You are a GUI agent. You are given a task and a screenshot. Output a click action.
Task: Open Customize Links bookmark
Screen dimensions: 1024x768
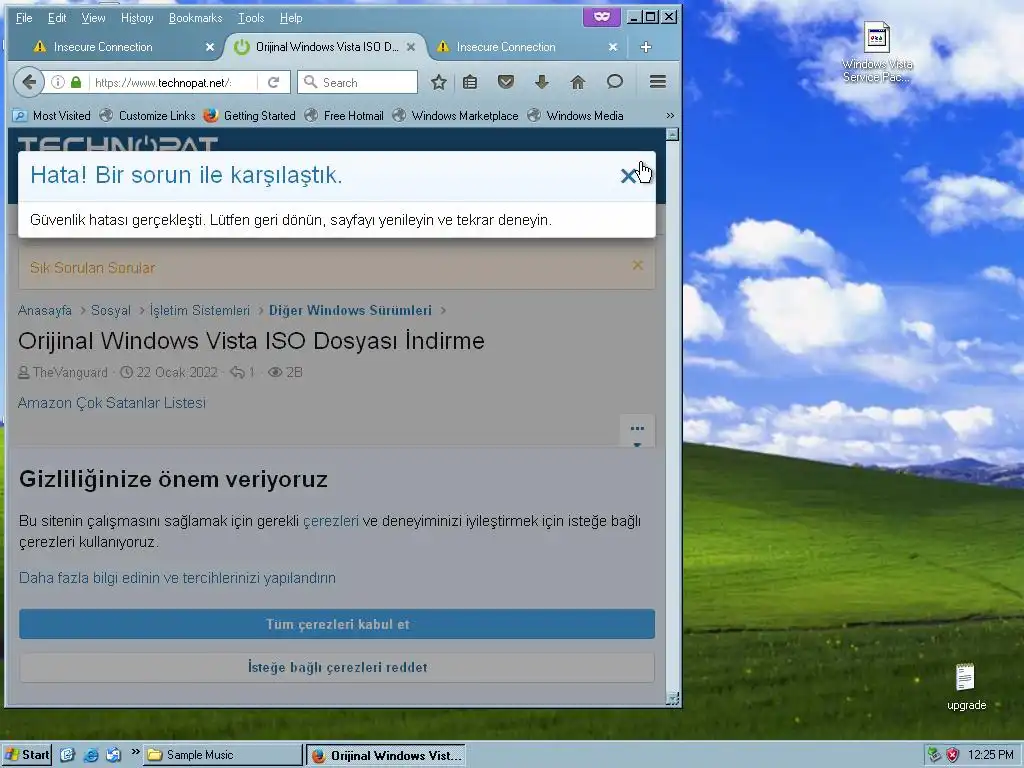coord(148,116)
